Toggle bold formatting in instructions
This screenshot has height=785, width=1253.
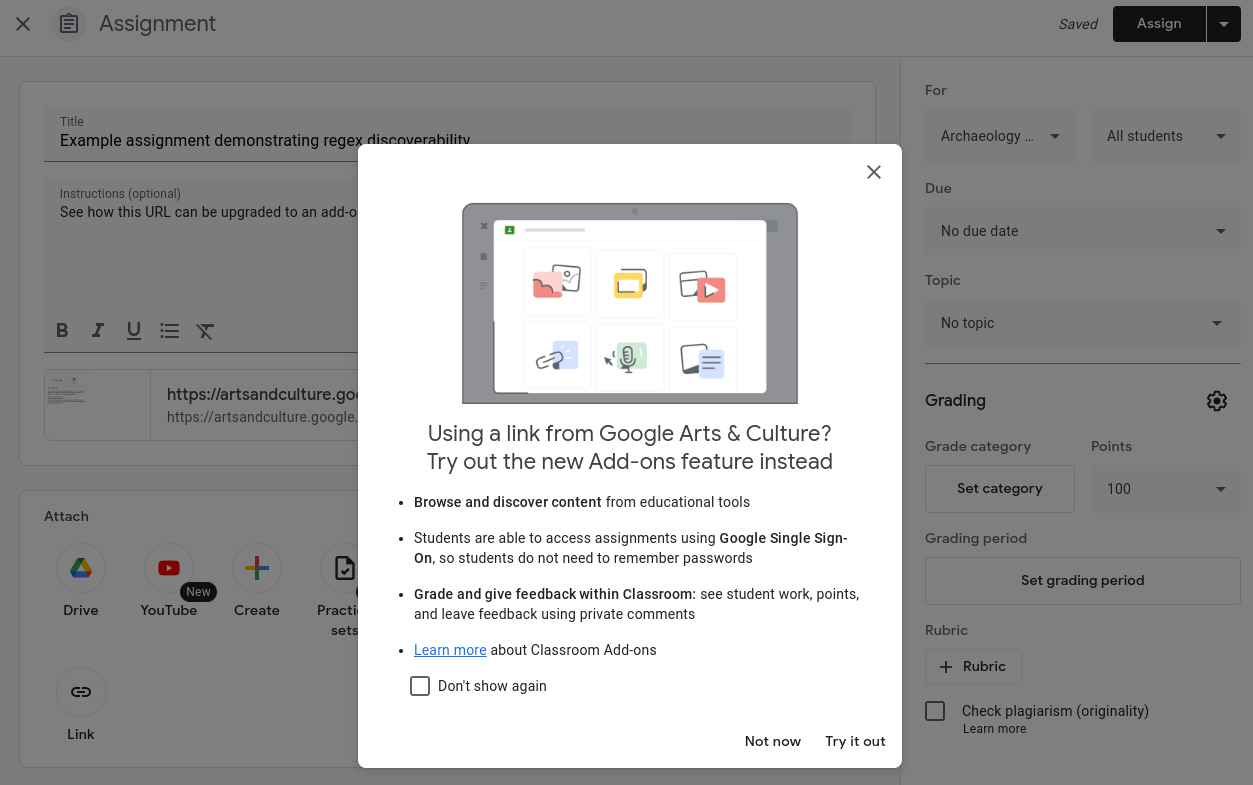(x=61, y=330)
